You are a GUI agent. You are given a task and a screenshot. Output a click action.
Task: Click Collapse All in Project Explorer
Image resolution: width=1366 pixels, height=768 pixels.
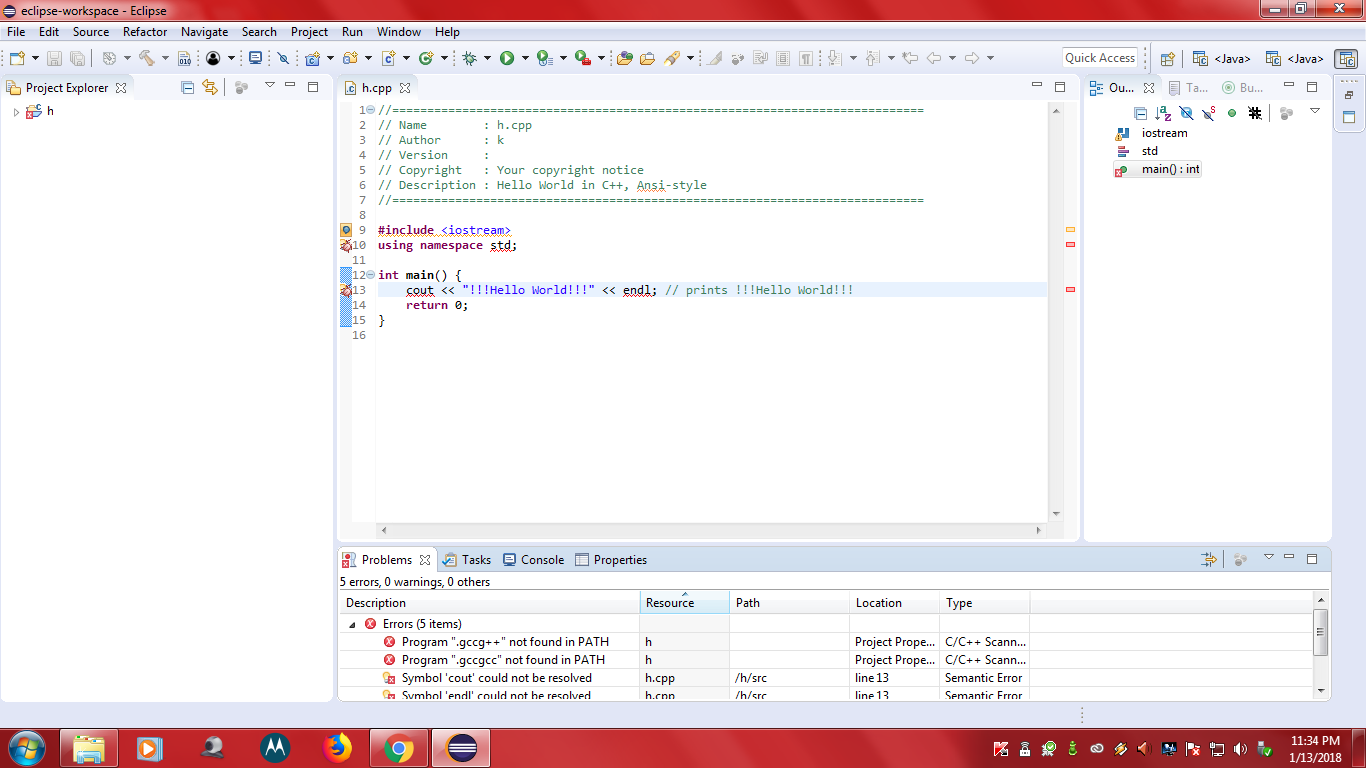187,88
